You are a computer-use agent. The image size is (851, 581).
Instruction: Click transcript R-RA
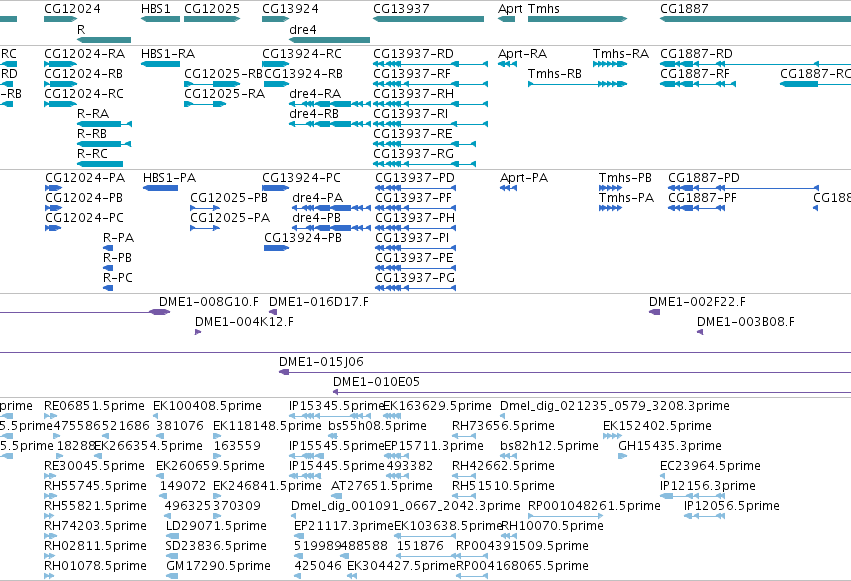tap(93, 114)
